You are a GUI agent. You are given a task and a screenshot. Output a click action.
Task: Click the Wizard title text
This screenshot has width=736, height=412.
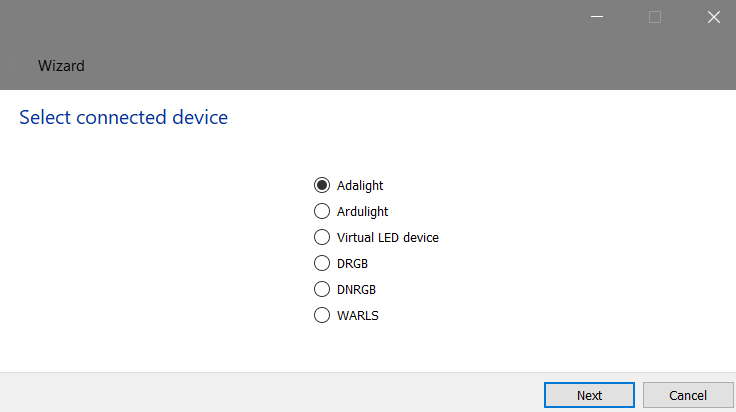[61, 66]
